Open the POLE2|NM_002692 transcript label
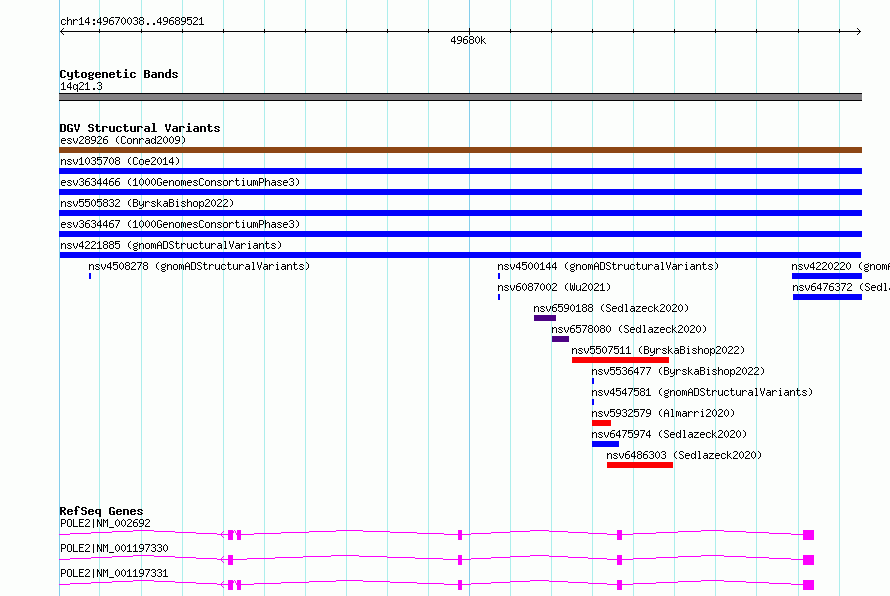The width and height of the screenshot is (890, 596). coord(105,523)
